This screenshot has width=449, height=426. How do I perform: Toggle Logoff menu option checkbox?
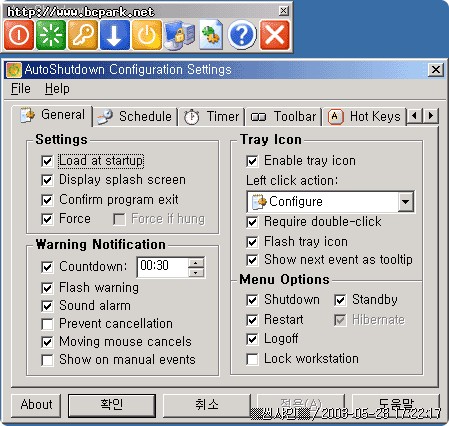(x=252, y=339)
